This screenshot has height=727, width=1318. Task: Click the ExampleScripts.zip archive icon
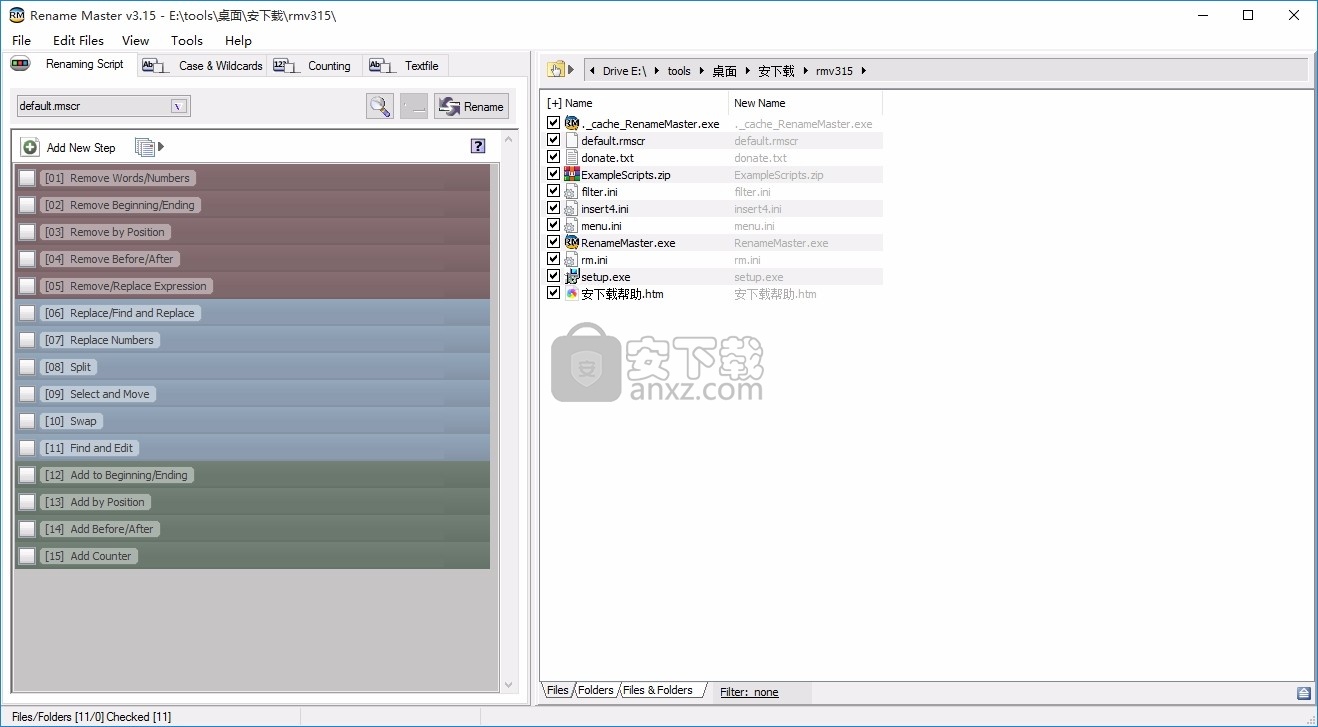[572, 174]
